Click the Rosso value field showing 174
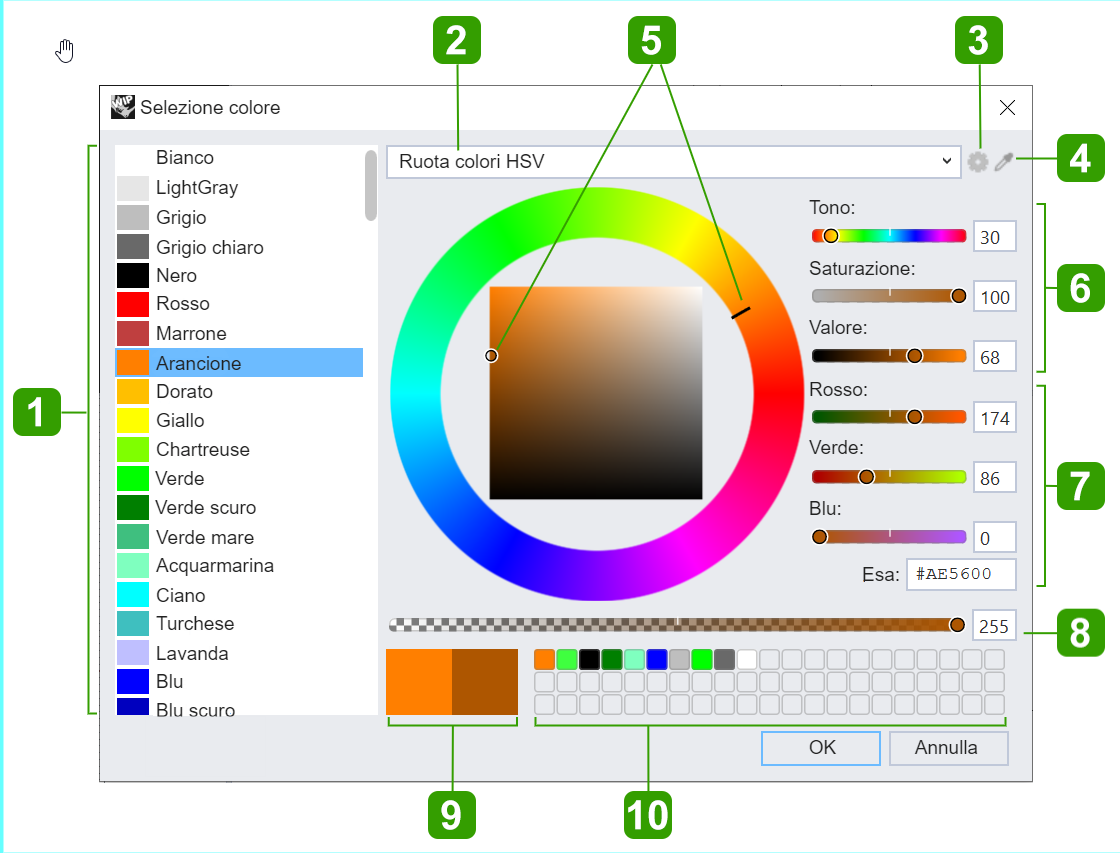Image resolution: width=1120 pixels, height=853 pixels. coord(994,418)
